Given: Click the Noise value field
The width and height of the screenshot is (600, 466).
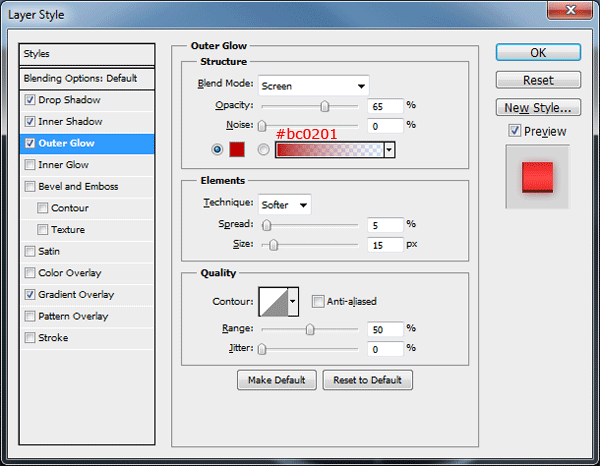Looking at the screenshot, I should [x=385, y=126].
